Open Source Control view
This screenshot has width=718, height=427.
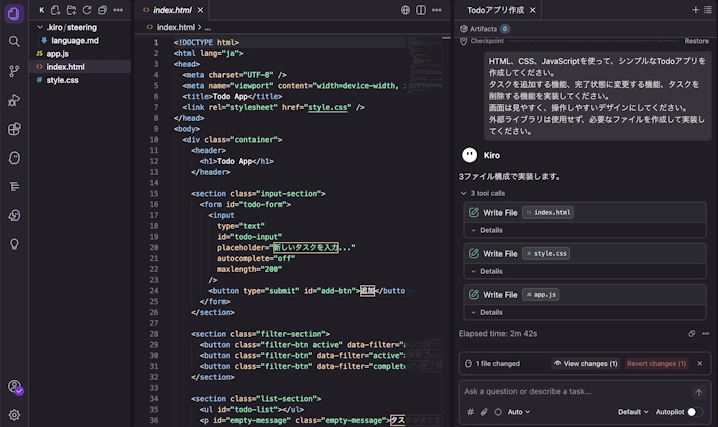click(14, 71)
